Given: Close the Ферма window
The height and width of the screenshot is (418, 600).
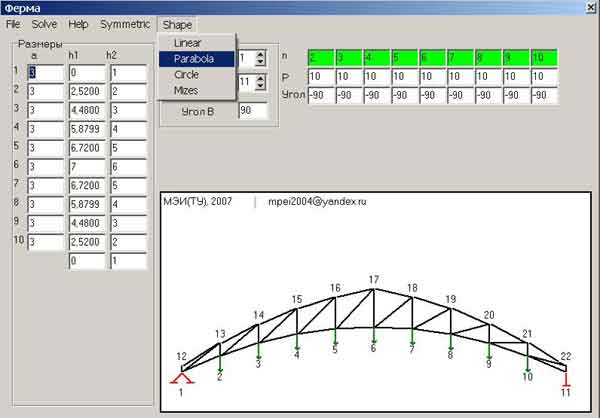Looking at the screenshot, I should (x=591, y=7).
